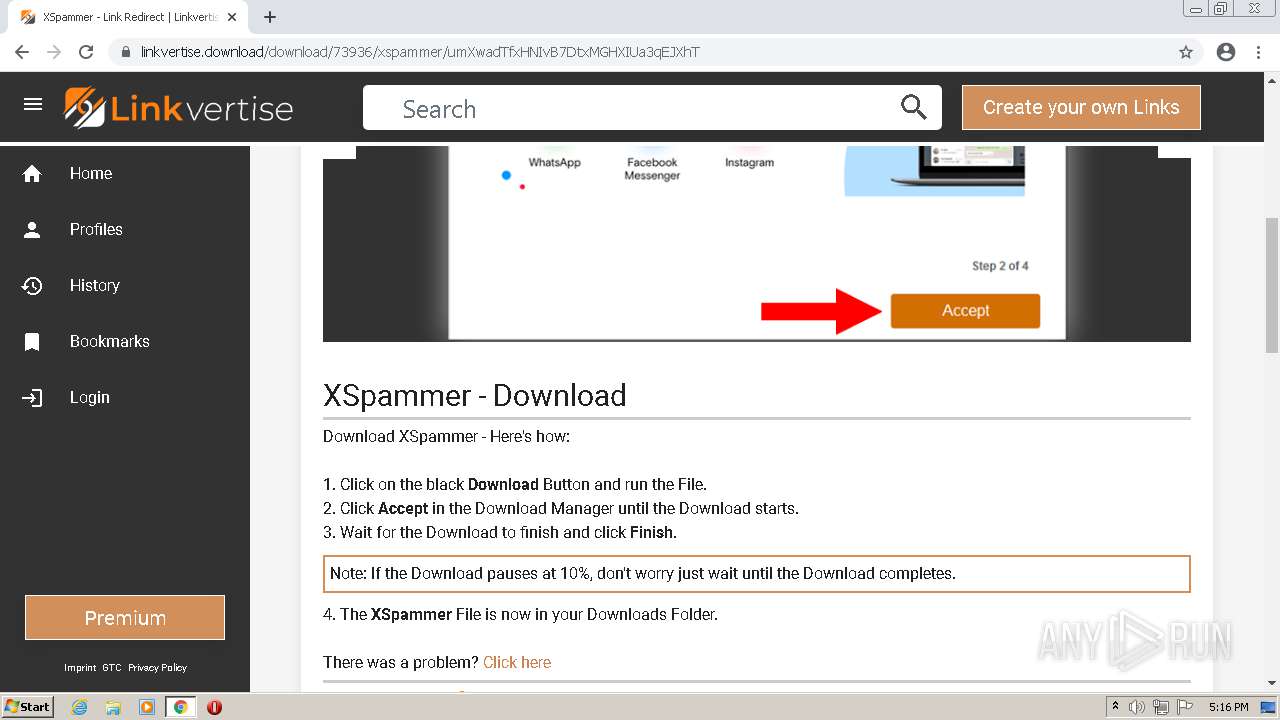The height and width of the screenshot is (720, 1280).
Task: Open Internet Explorer from taskbar
Action: (x=79, y=707)
